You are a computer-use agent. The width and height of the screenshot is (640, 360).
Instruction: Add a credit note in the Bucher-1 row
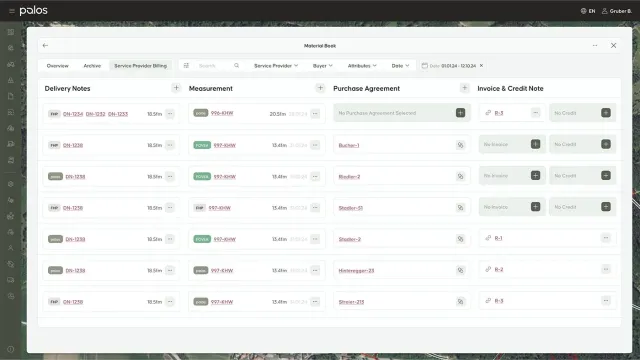[606, 144]
